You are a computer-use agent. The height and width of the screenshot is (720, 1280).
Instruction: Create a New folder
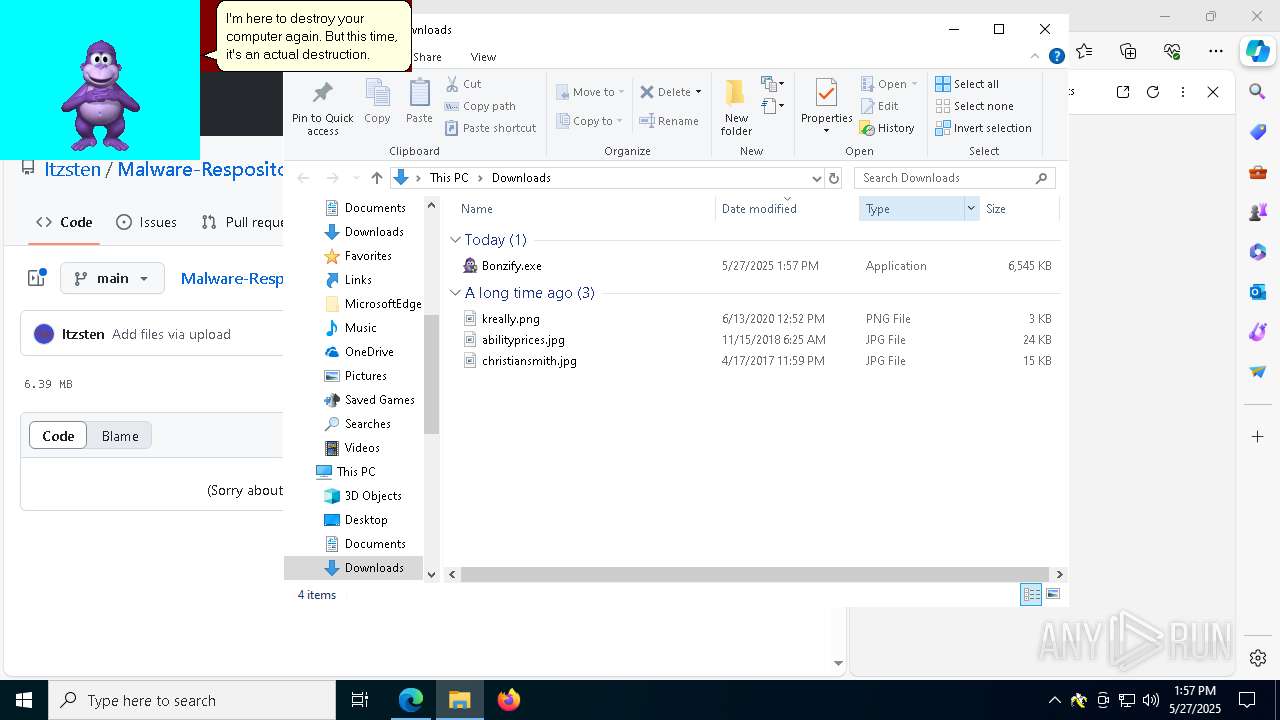click(736, 107)
